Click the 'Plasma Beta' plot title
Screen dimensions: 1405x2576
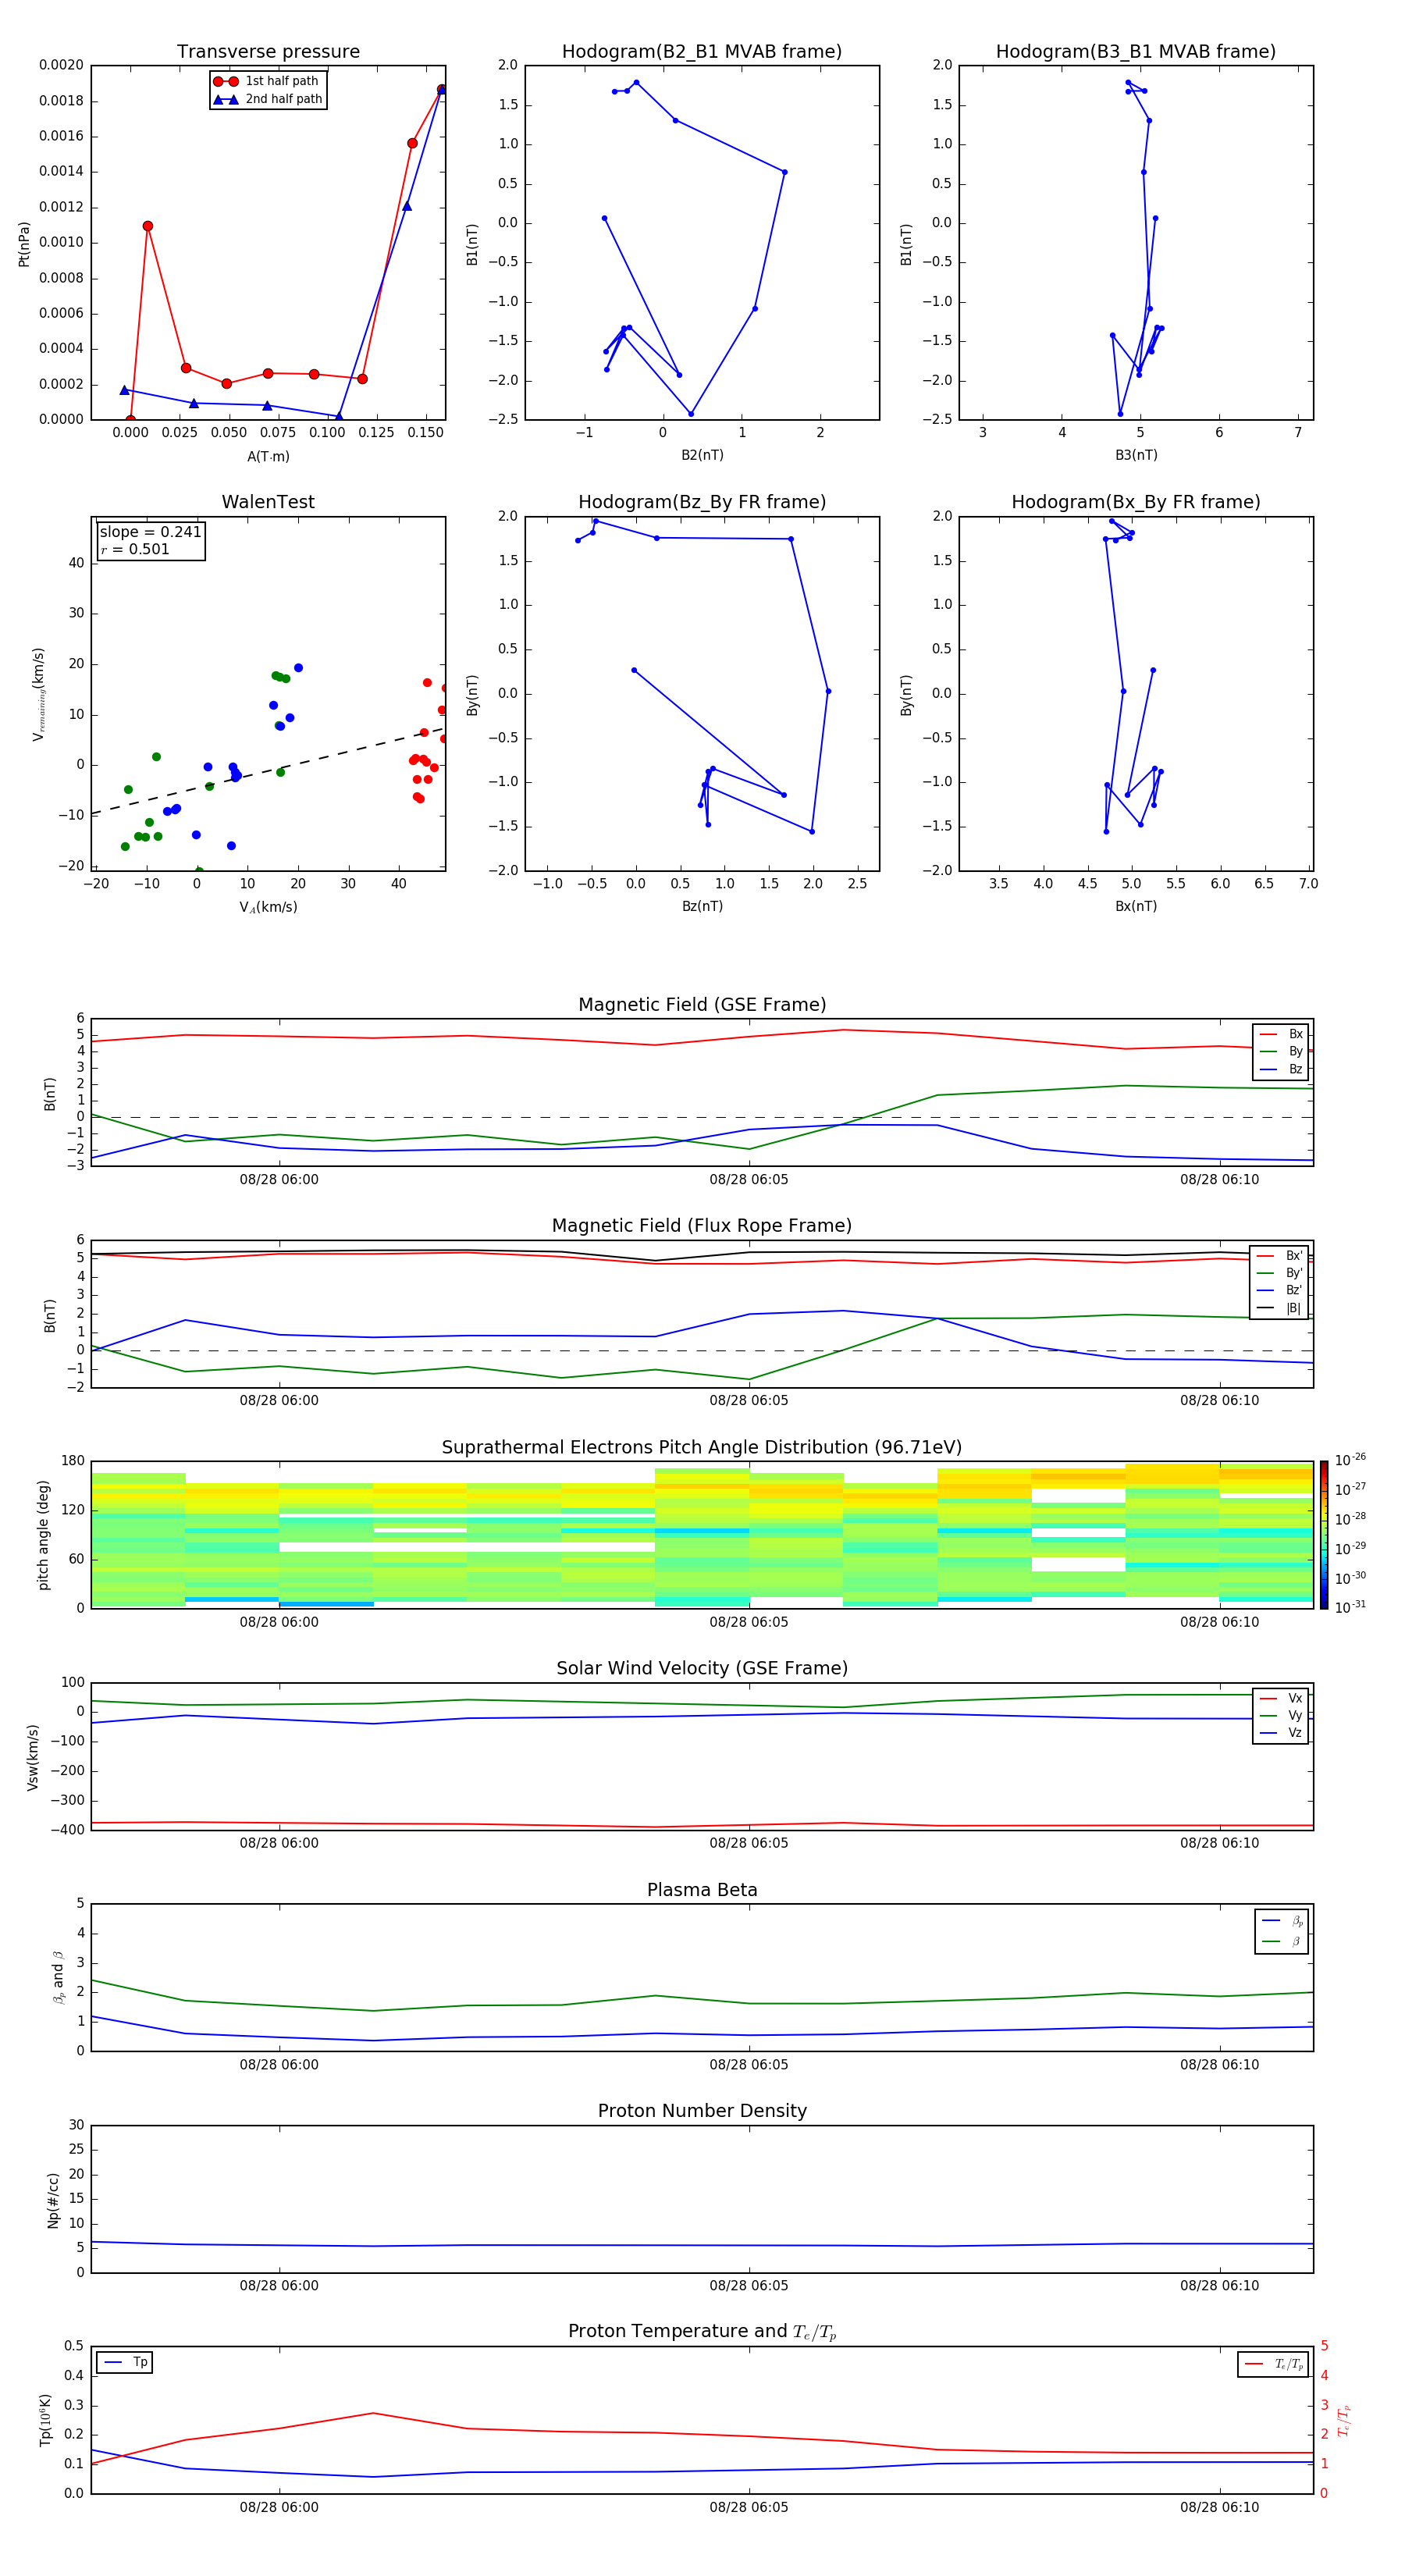702,1891
